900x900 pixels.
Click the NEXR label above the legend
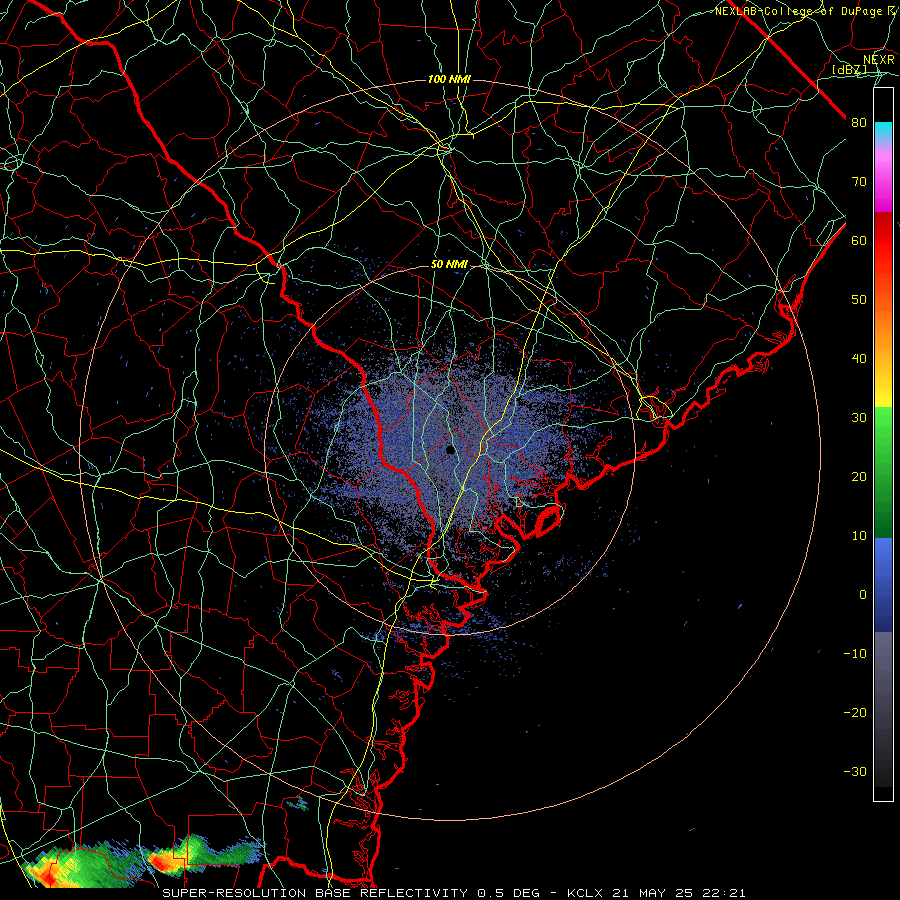tap(879, 60)
